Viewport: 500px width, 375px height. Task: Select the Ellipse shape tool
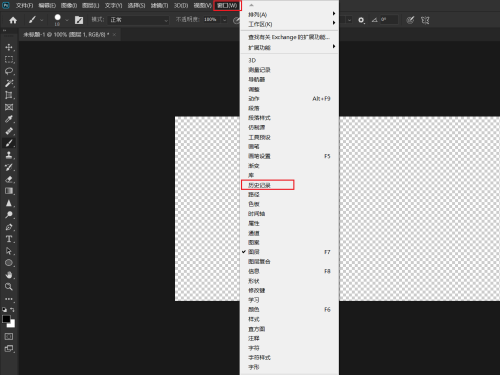pos(9,263)
